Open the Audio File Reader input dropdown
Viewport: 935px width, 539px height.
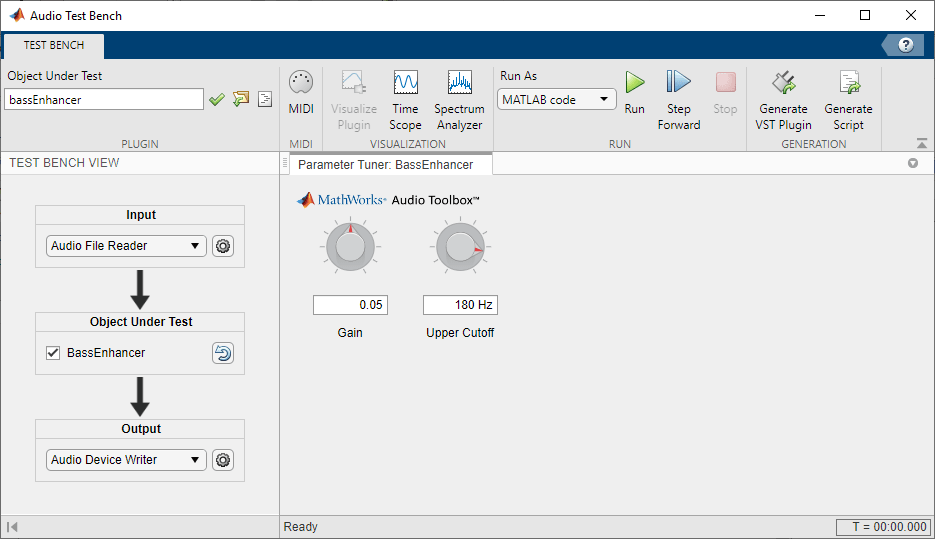126,246
